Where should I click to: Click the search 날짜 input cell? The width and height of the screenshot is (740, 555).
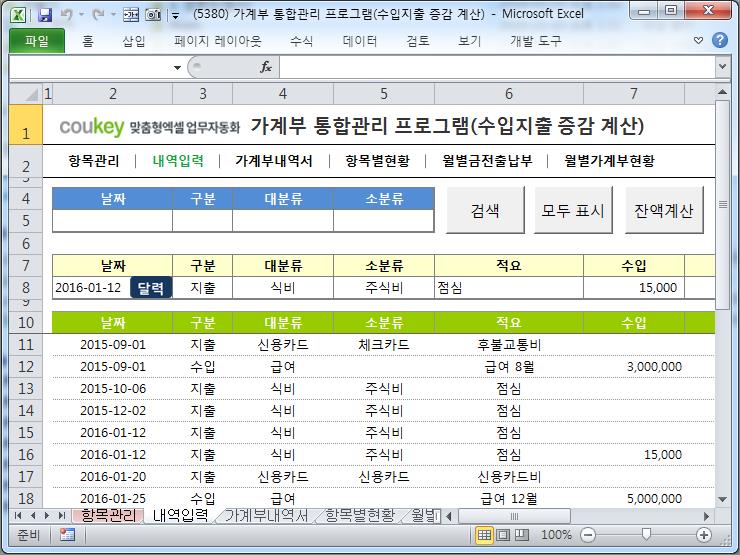click(112, 221)
